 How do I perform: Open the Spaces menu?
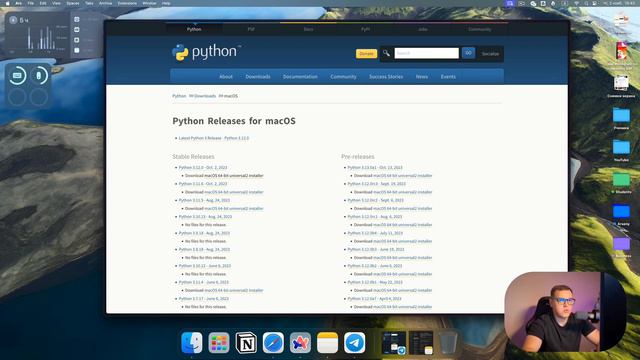[x=73, y=3]
